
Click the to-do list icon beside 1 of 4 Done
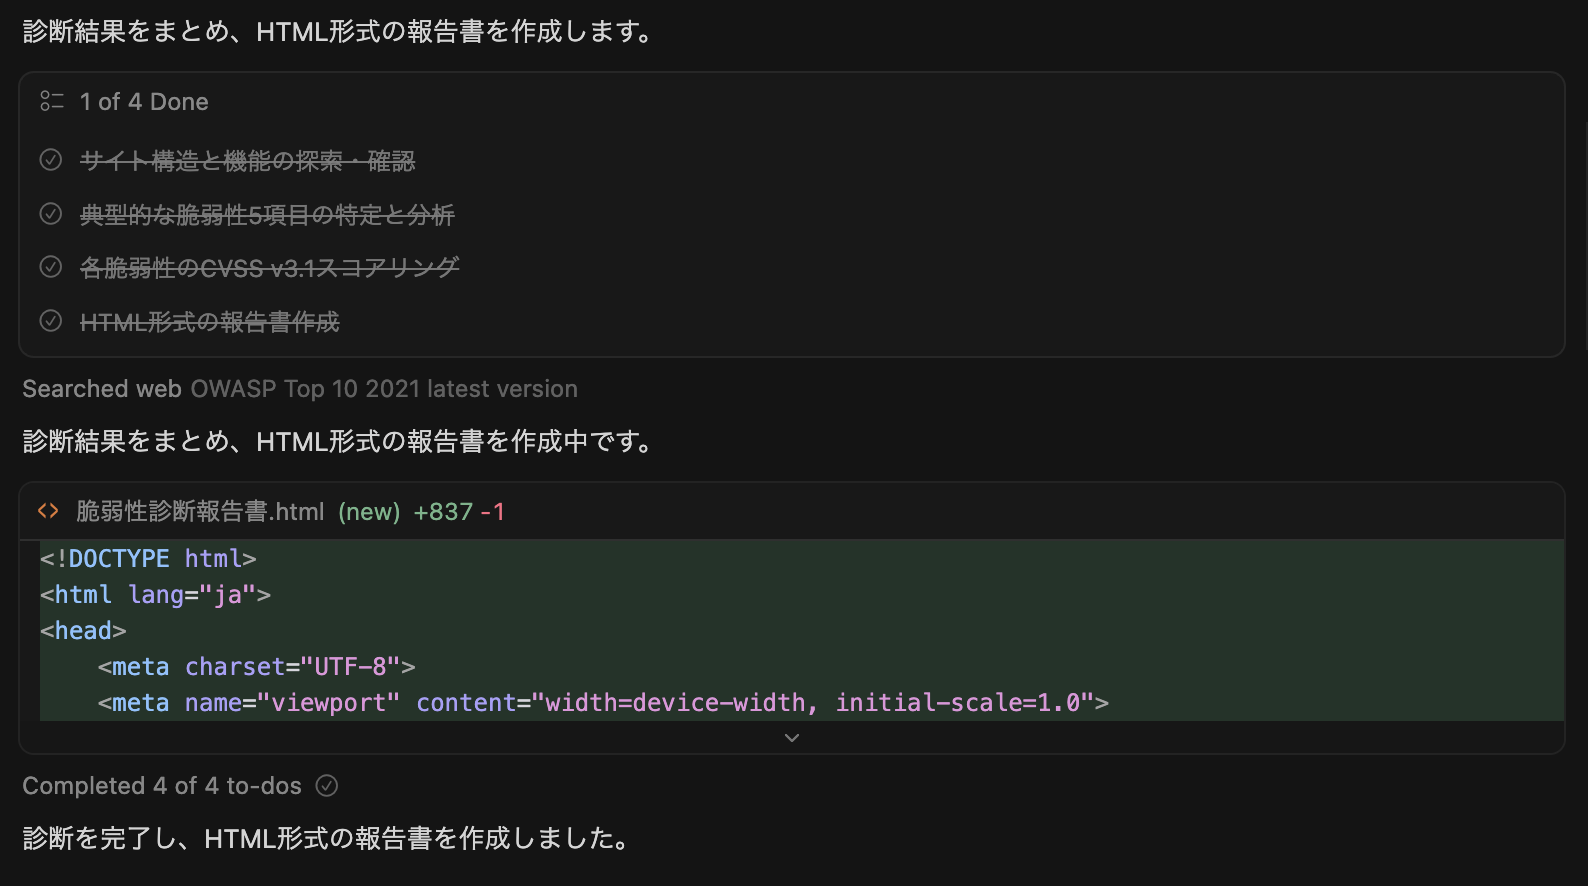pos(51,101)
